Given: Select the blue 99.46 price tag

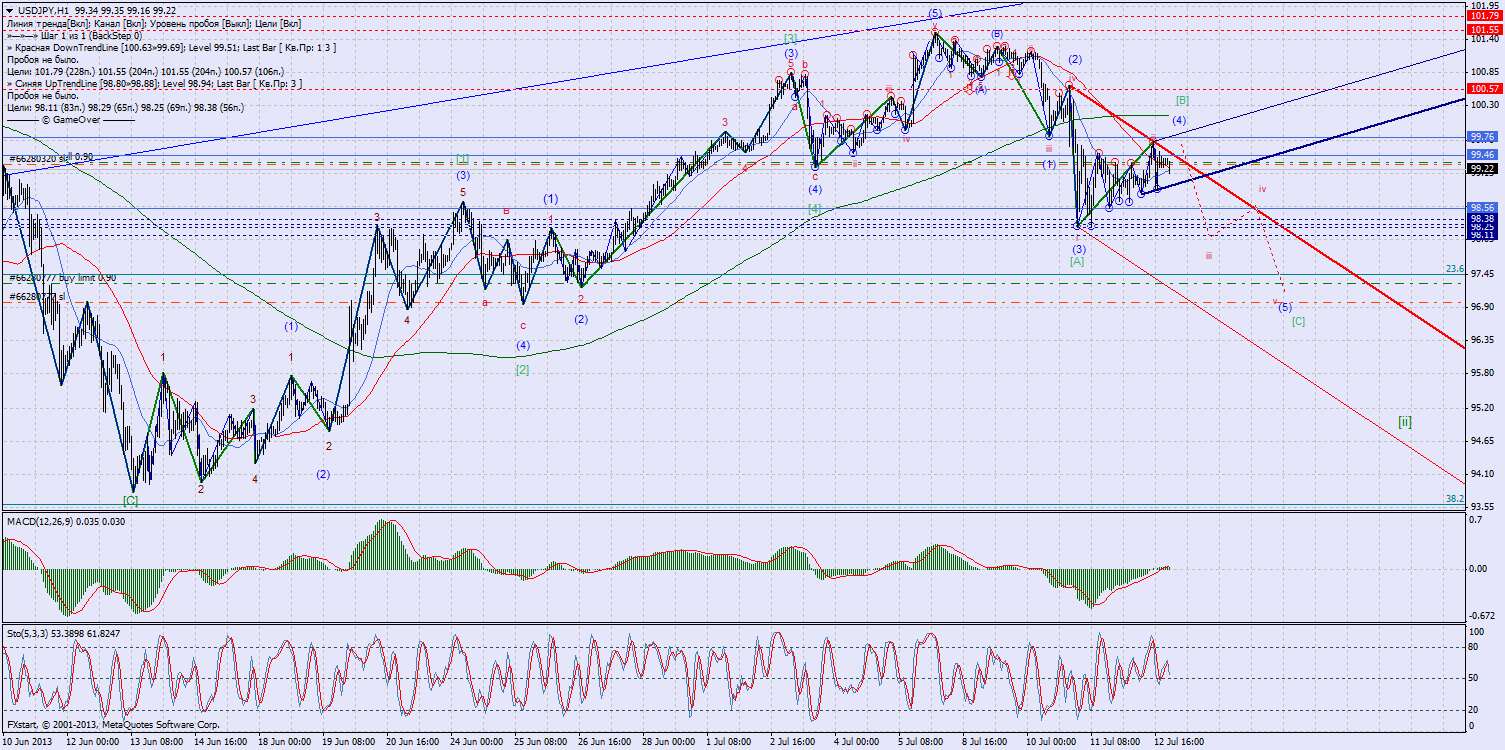Looking at the screenshot, I should click(1481, 155).
